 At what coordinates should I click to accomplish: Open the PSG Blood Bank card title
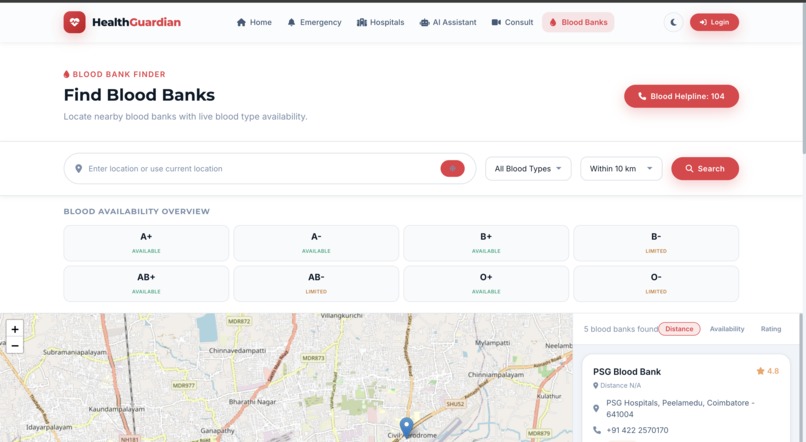[627, 372]
